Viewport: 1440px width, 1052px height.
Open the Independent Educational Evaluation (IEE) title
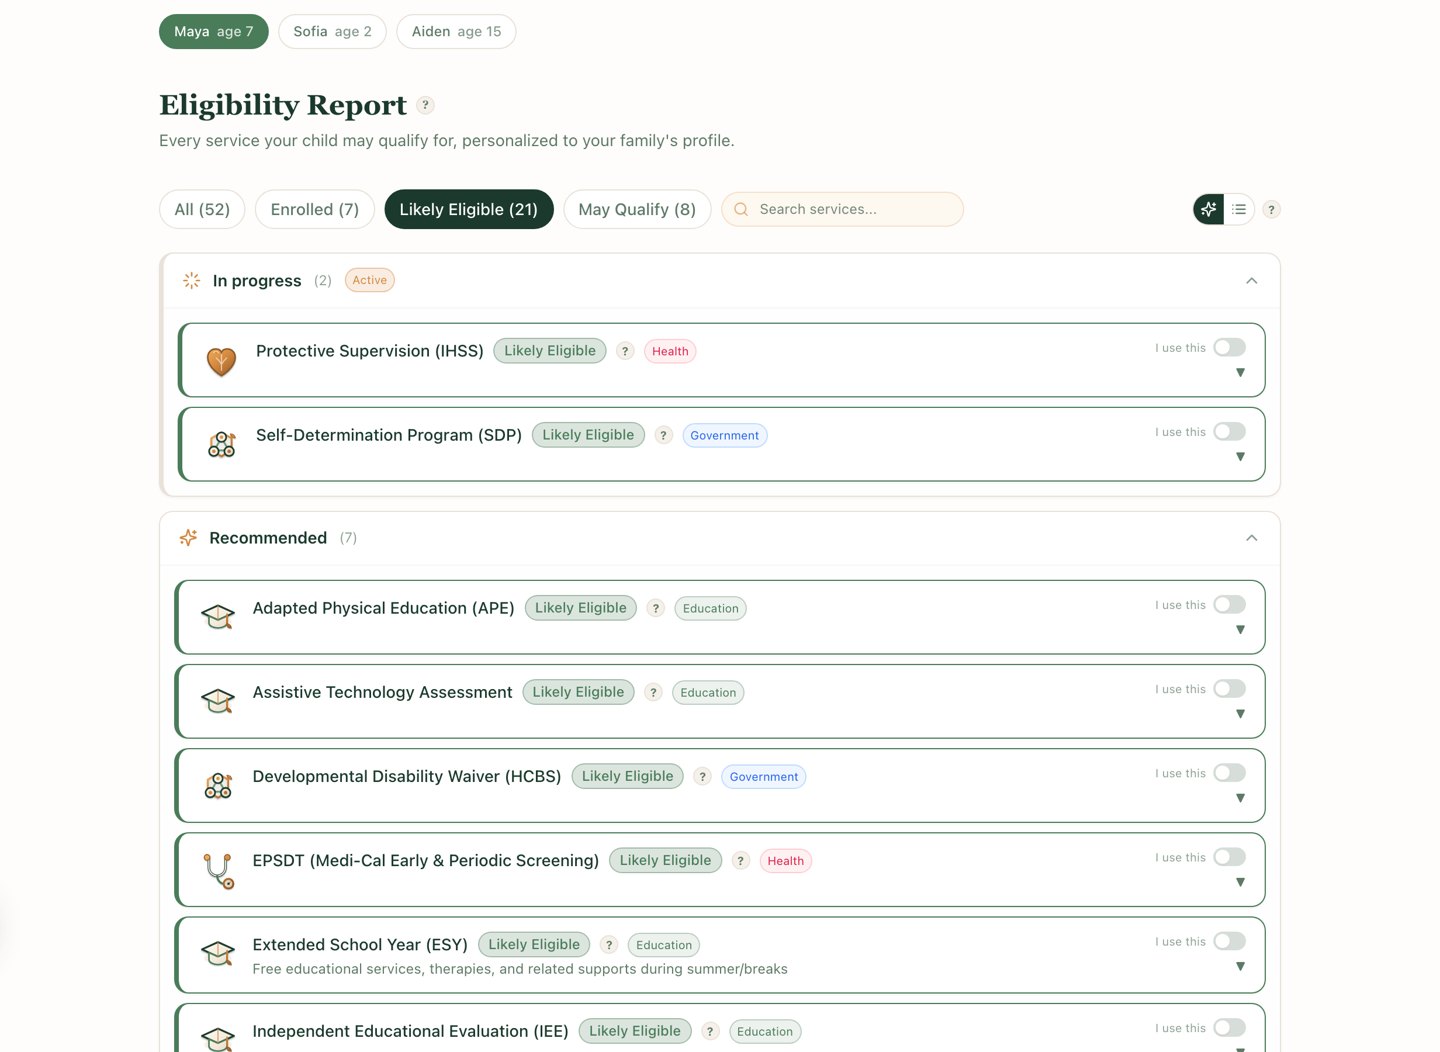[410, 1031]
